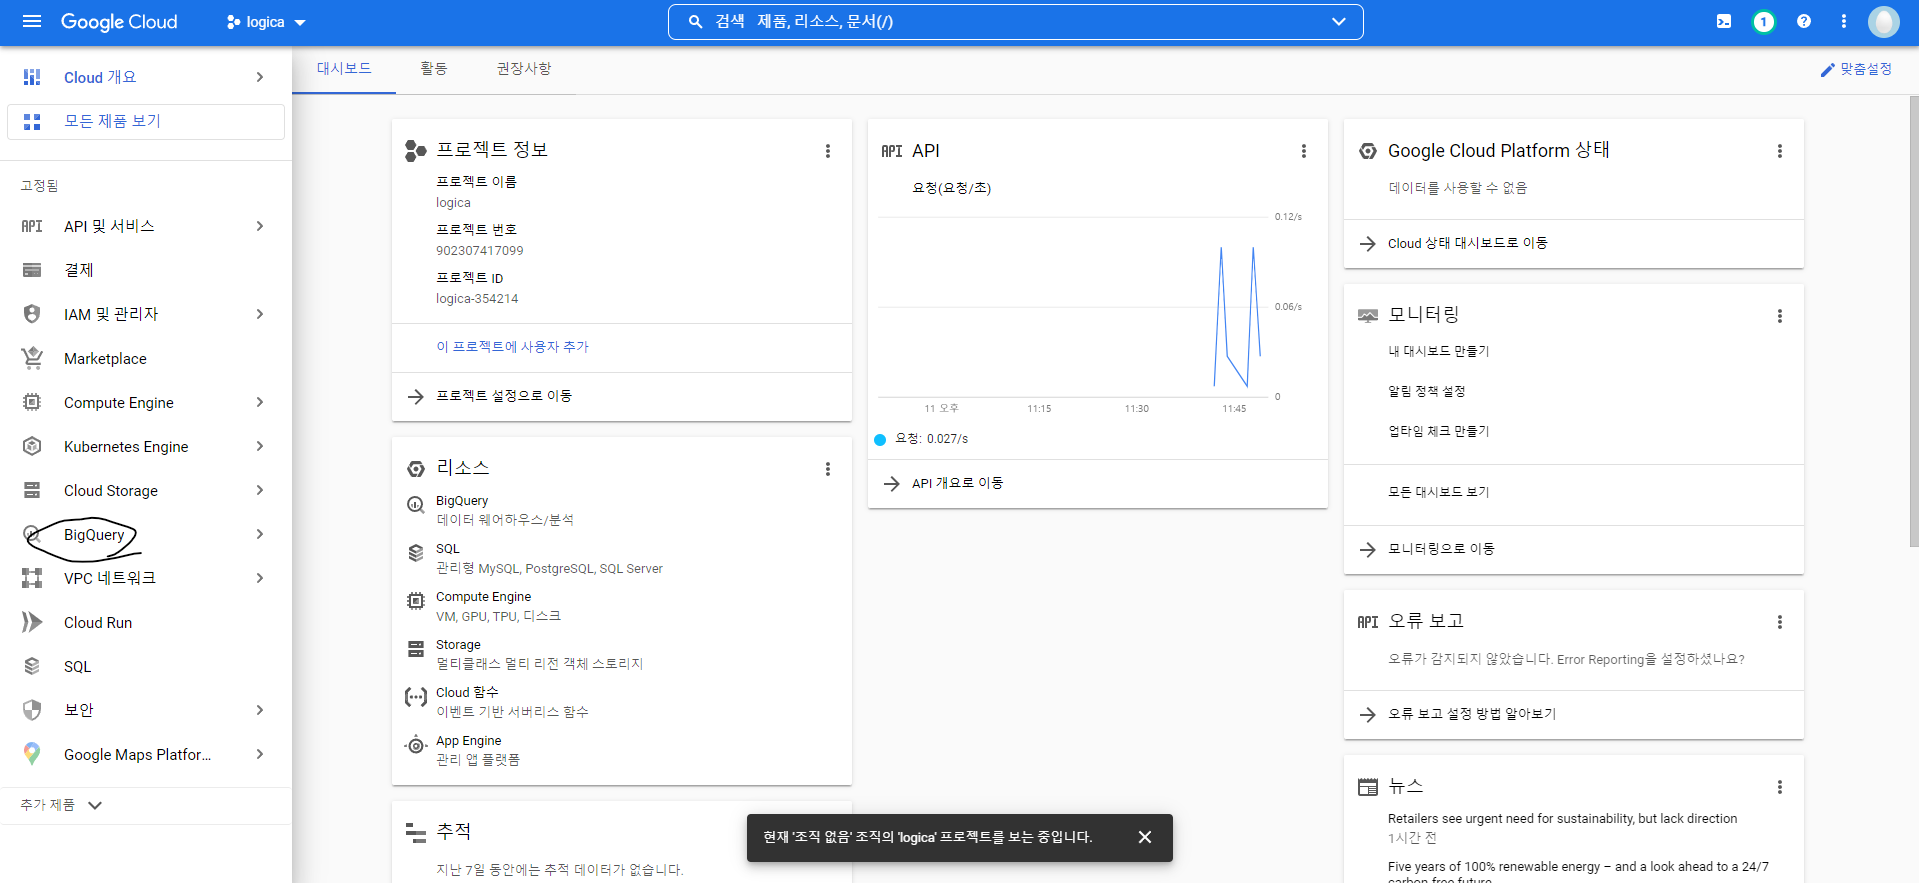Click the 결제 billing card icon
The image size is (1919, 883).
point(32,270)
